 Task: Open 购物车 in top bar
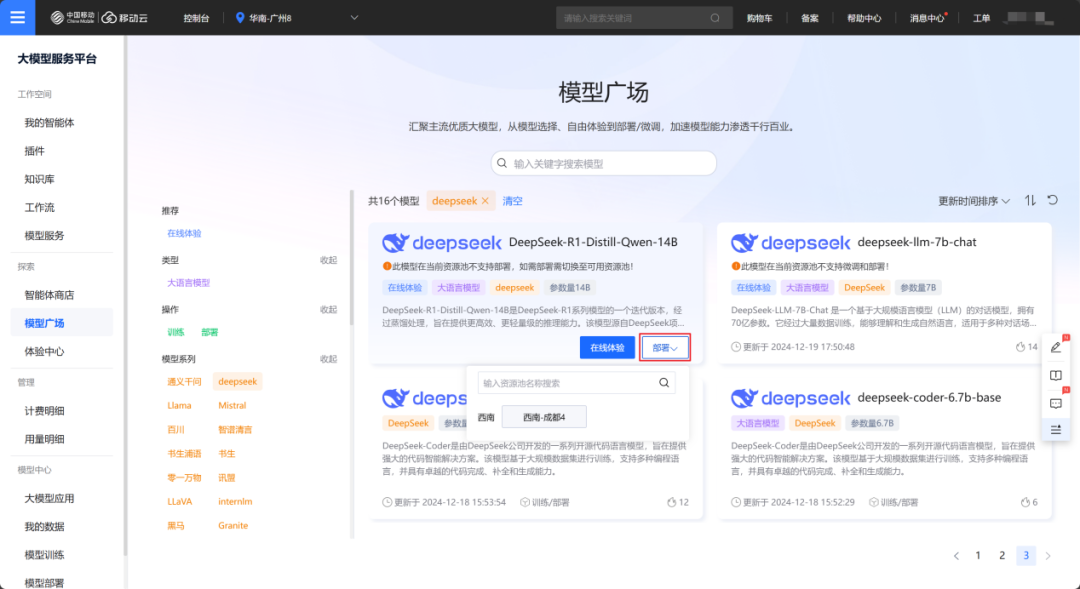click(x=759, y=18)
